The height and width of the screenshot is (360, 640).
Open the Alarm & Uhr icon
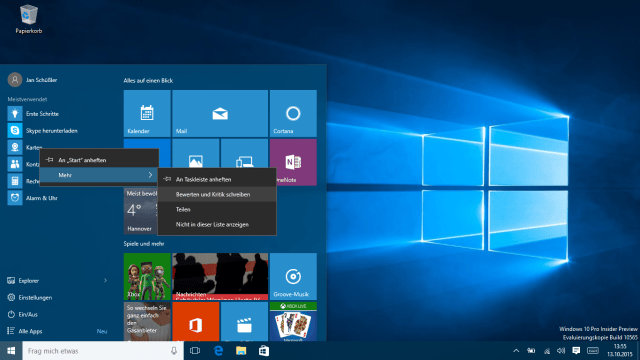click(15, 198)
